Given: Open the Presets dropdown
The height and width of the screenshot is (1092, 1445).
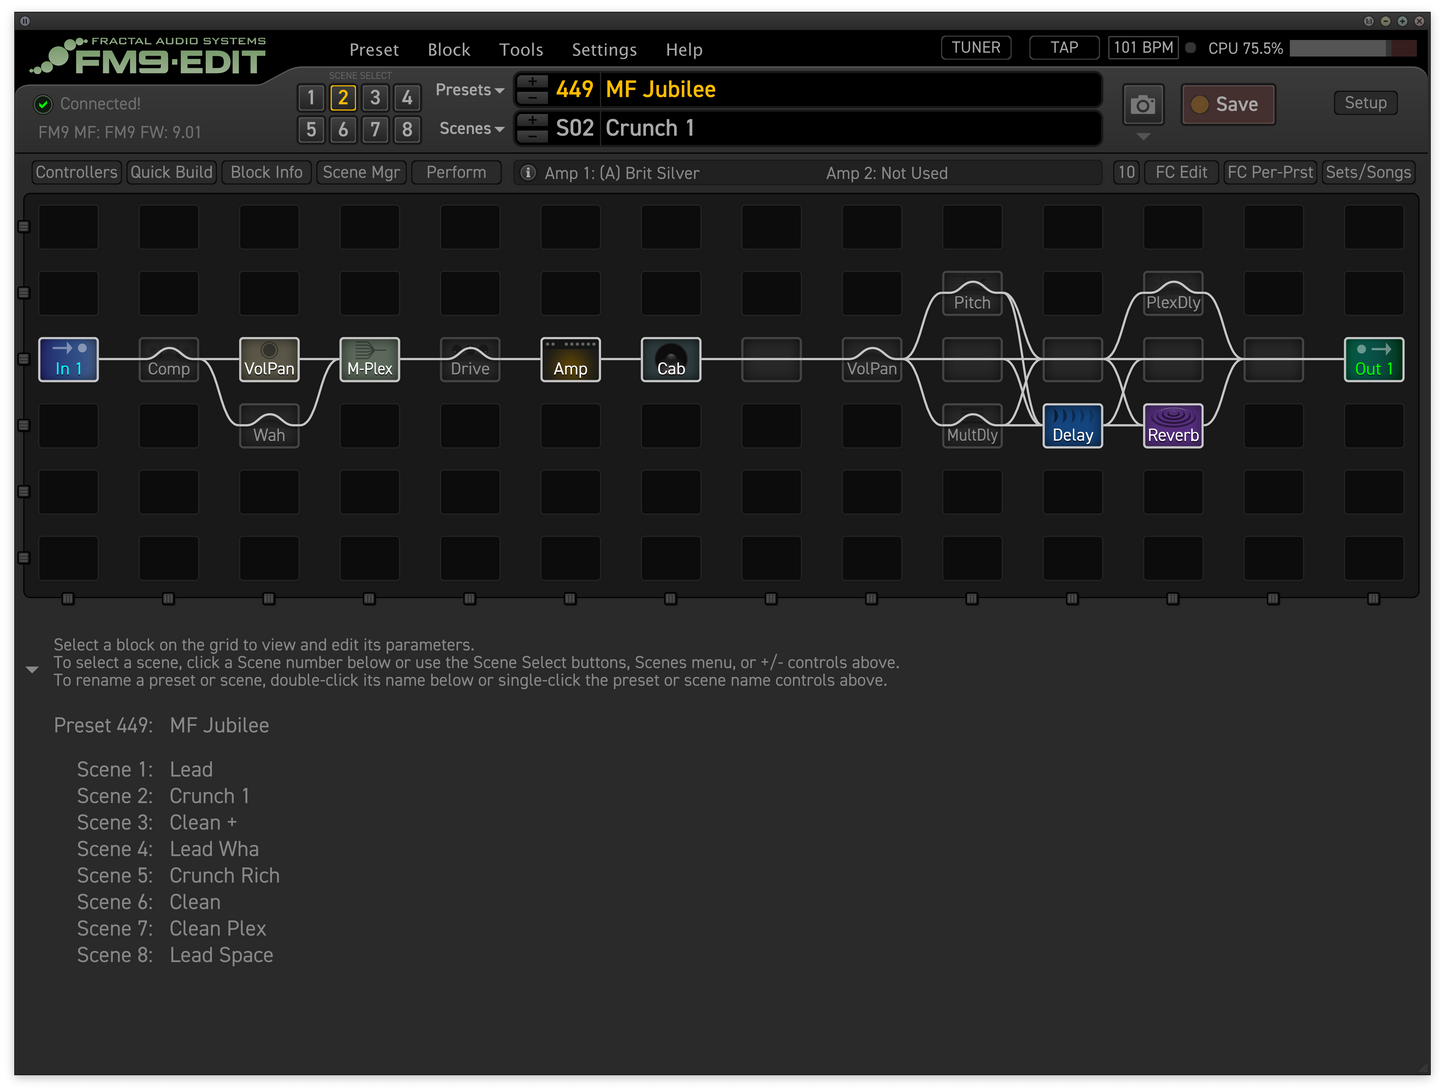Looking at the screenshot, I should click(470, 90).
